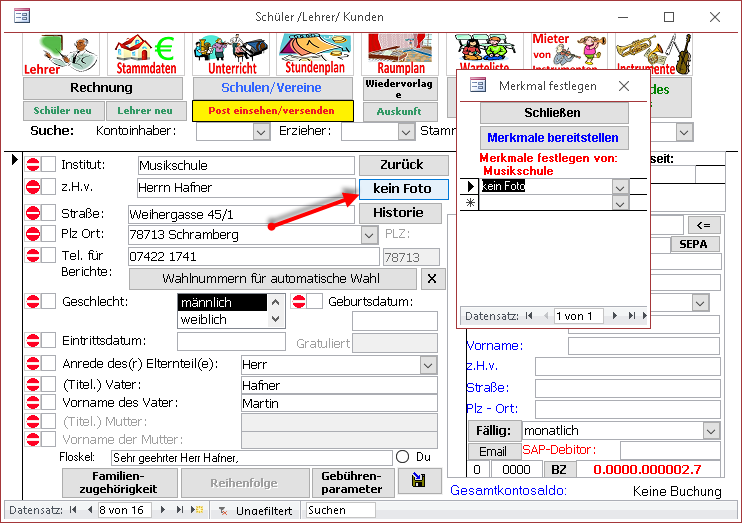
Task: Select the Du radio button
Action: click(x=403, y=457)
